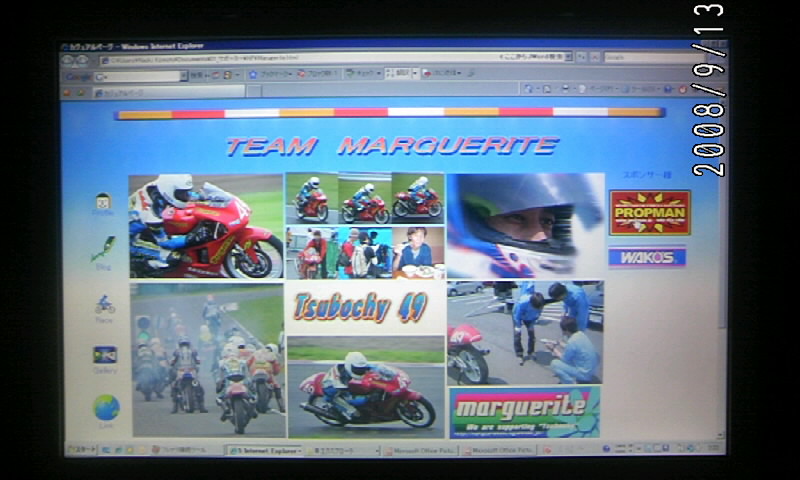Open the Race motorcycle icon
800x480 pixels.
[104, 308]
